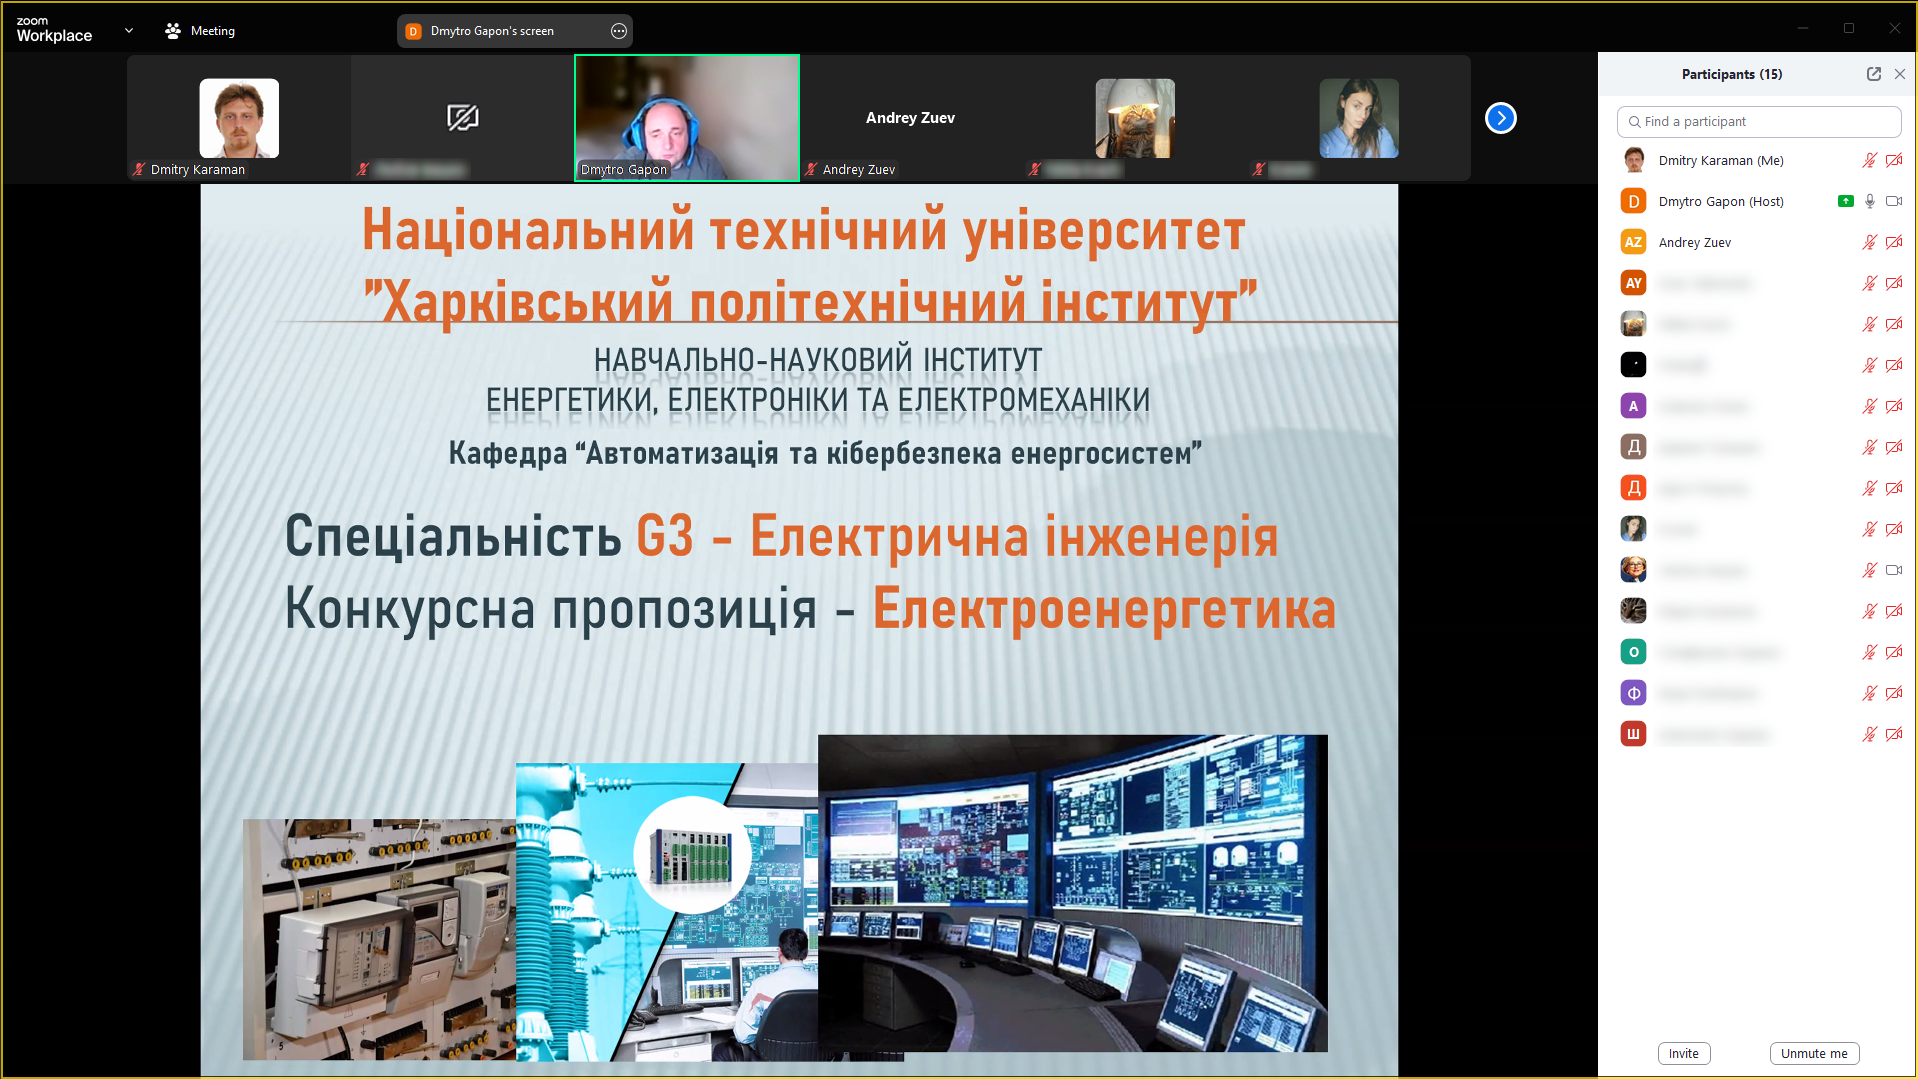Click the red Ш avatar in the participants list

pyautogui.click(x=1633, y=734)
